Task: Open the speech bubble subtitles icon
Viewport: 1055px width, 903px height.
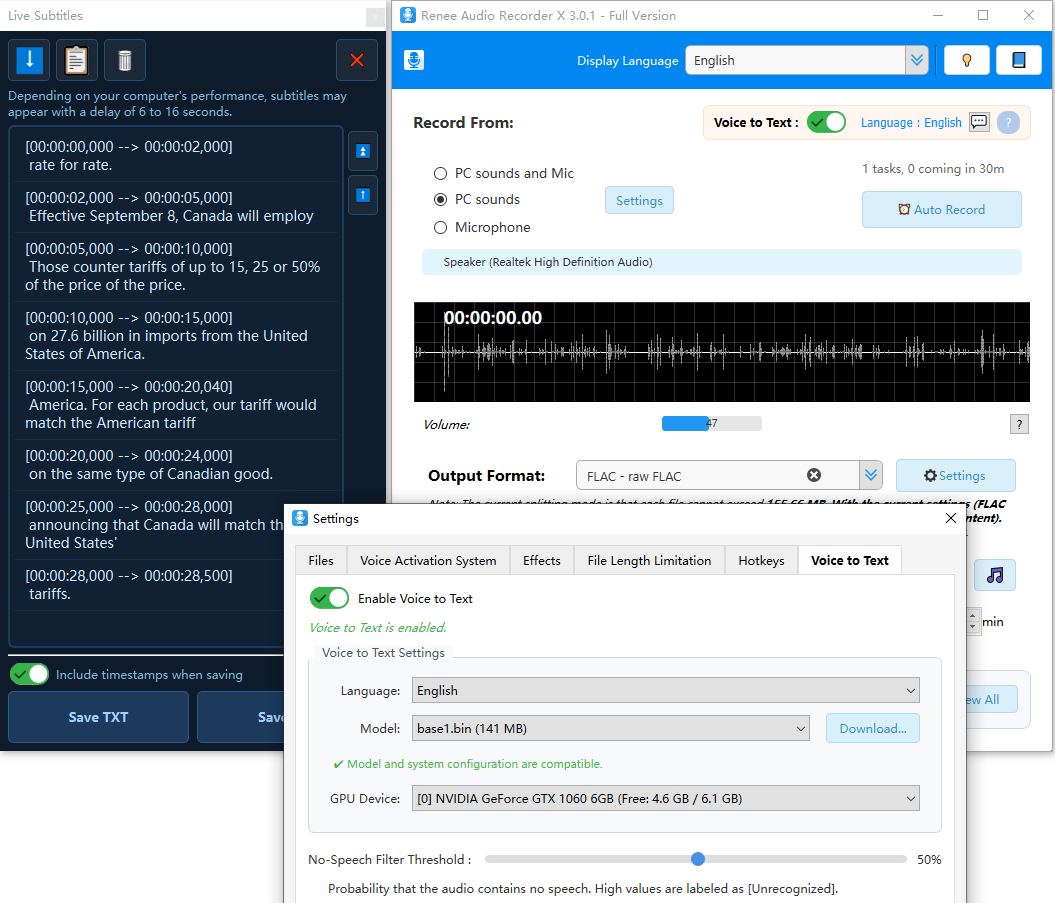Action: (x=979, y=122)
